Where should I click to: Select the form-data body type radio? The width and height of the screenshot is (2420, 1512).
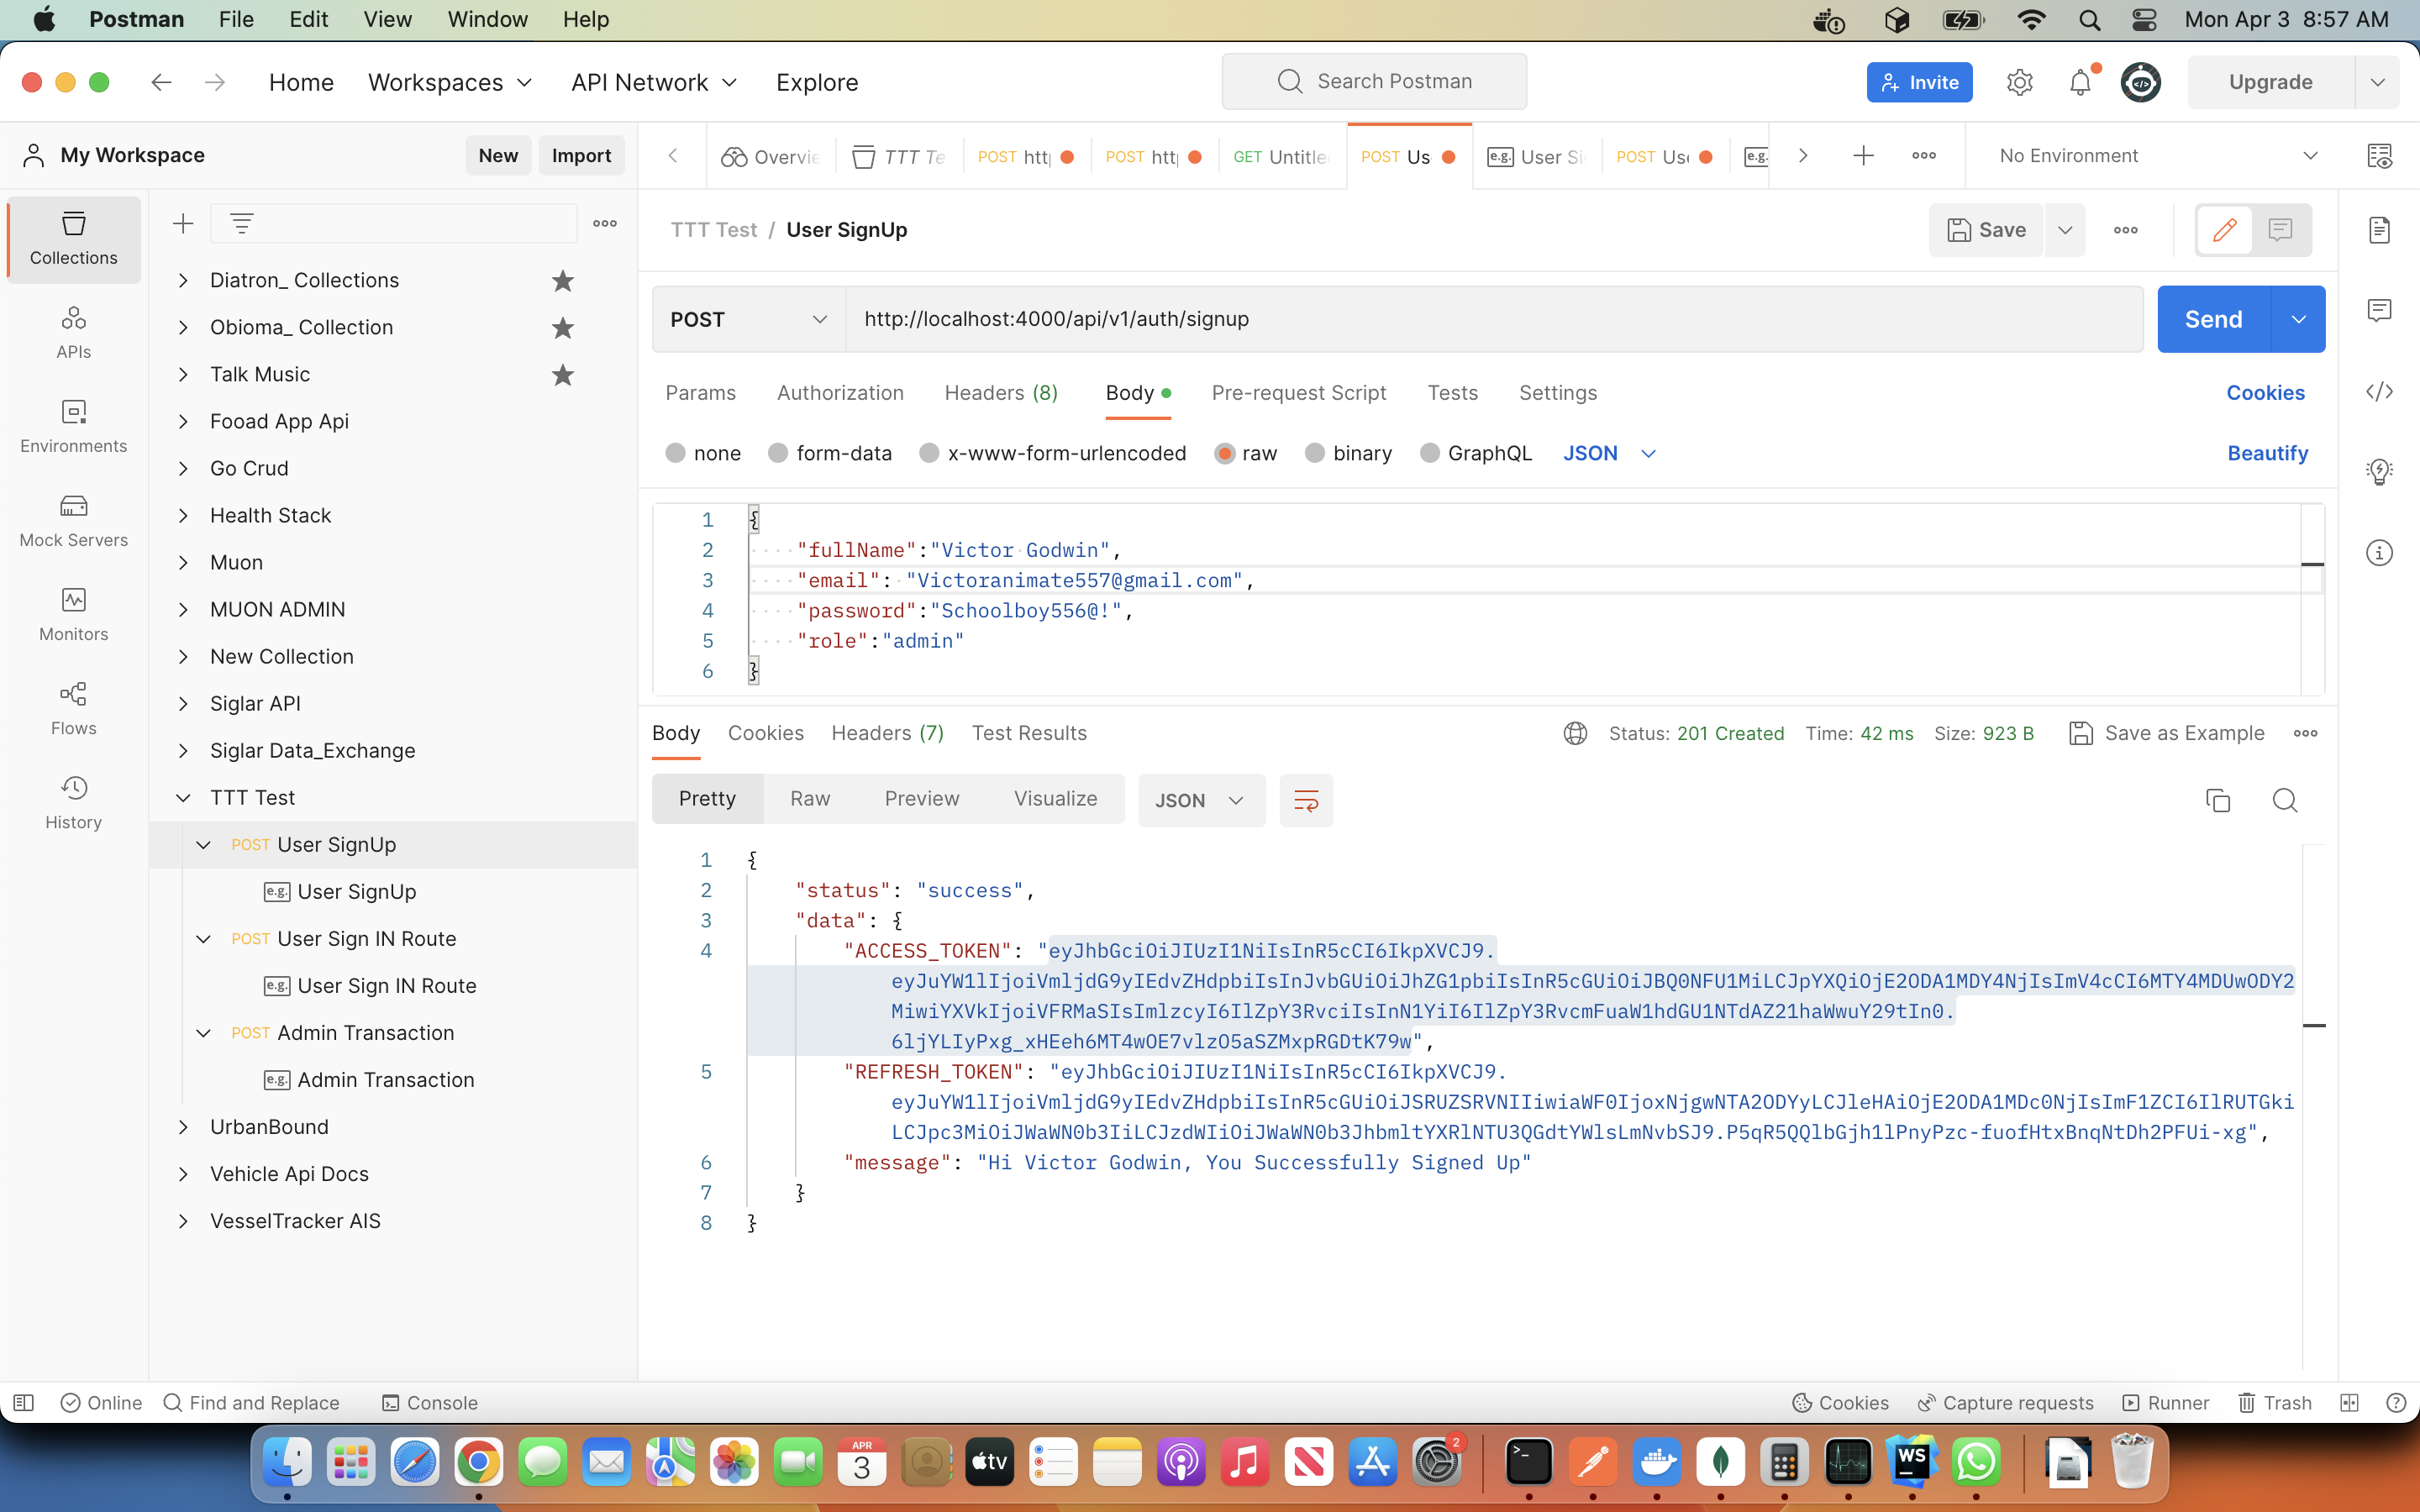point(778,454)
